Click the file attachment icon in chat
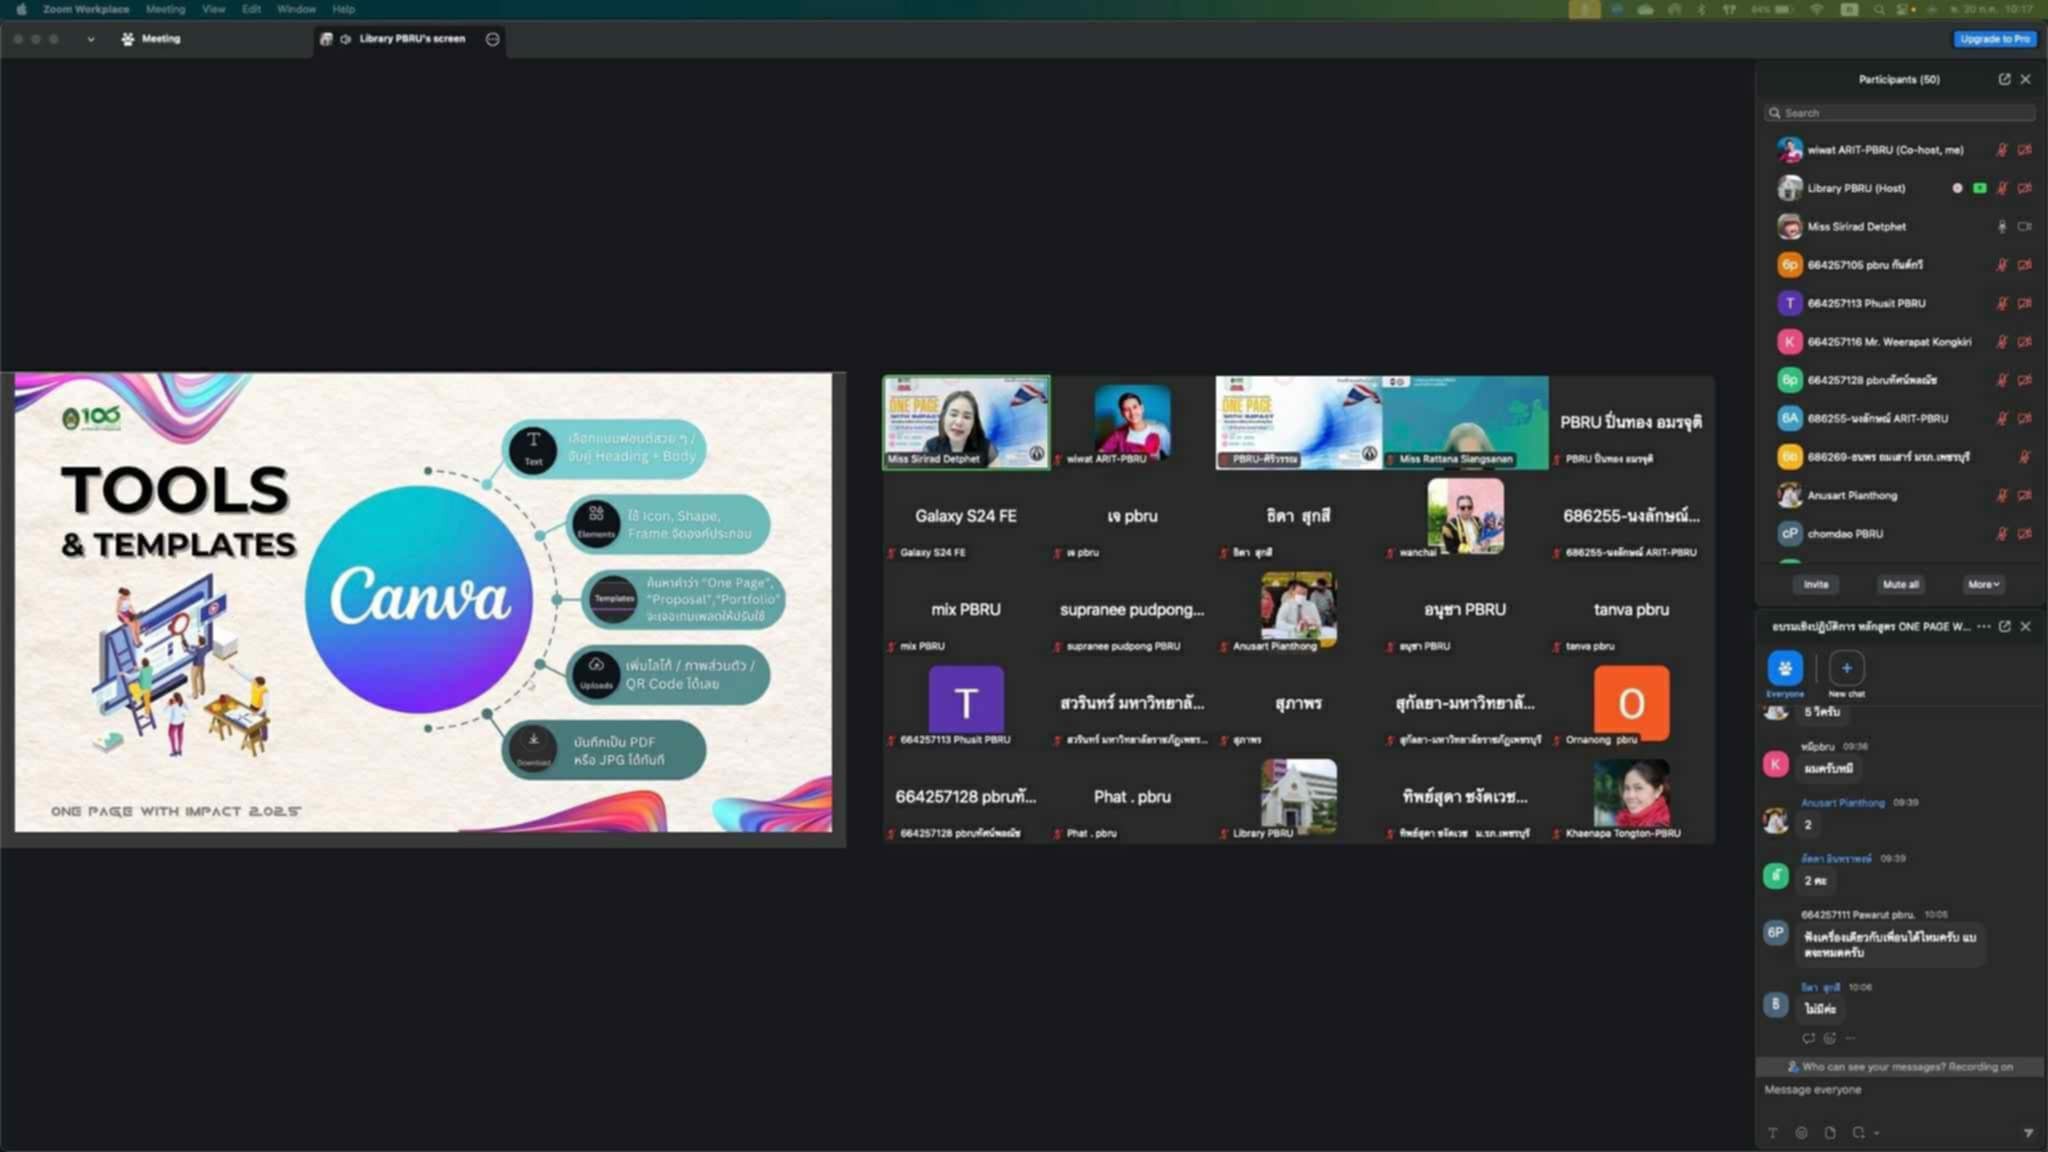2048x1152 pixels. point(1830,1133)
